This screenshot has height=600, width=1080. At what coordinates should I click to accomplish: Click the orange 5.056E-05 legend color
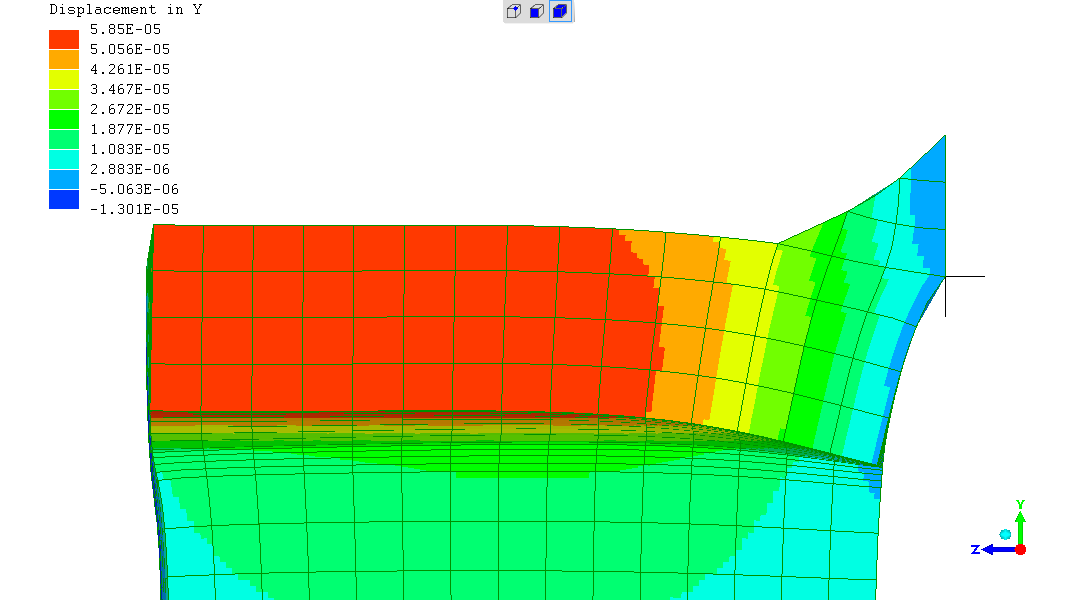[x=64, y=59]
